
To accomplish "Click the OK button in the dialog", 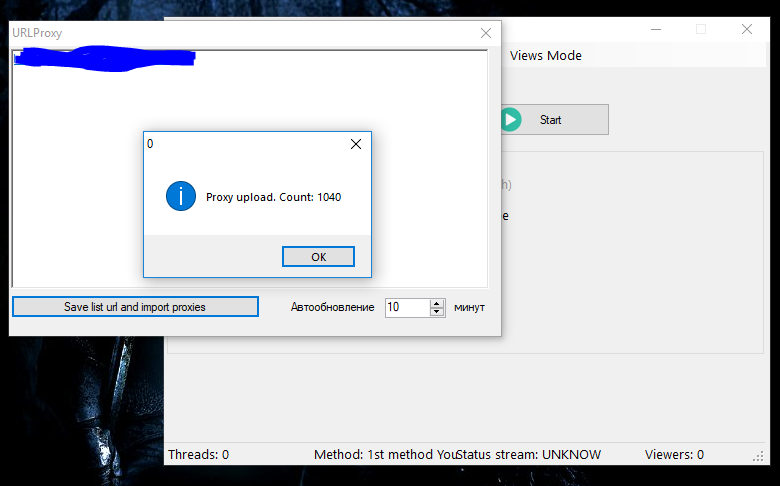I will point(318,257).
